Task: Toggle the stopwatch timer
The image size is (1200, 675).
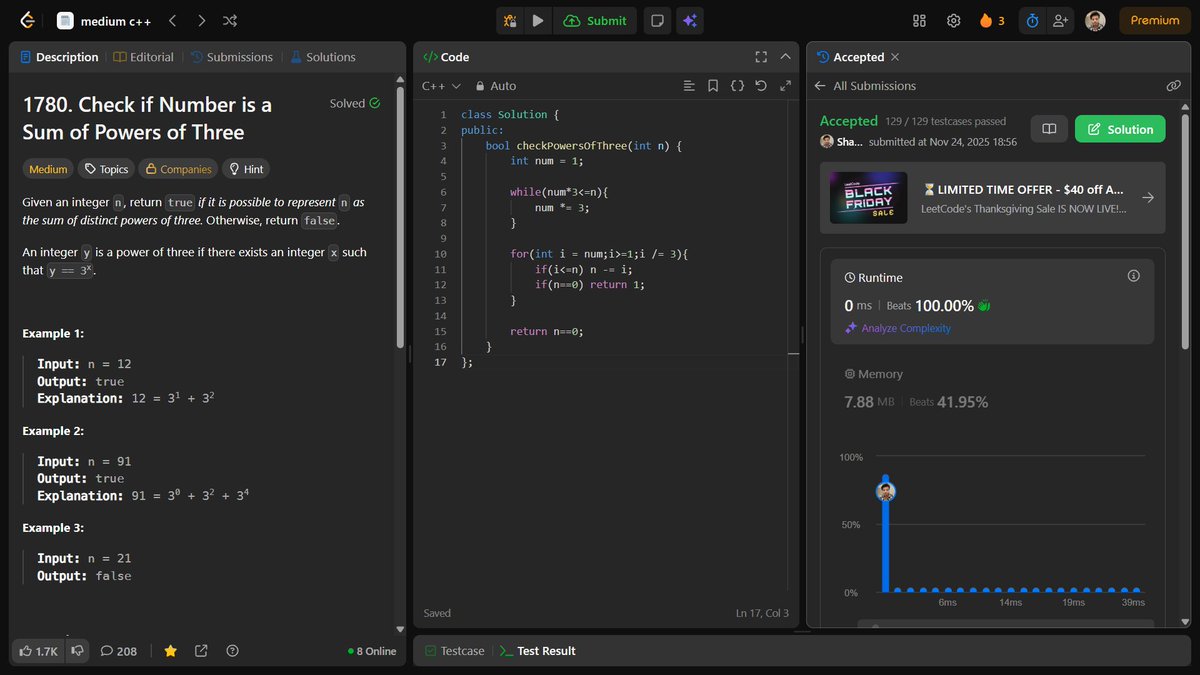Action: 1032,20
